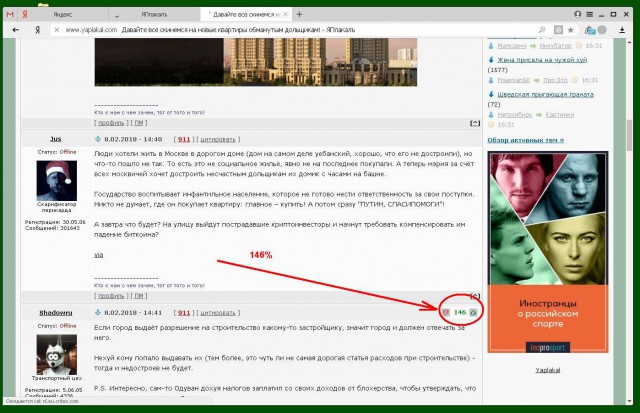Downvote Shadowru's post with minus icon
The image size is (640, 413).
[x=446, y=312]
